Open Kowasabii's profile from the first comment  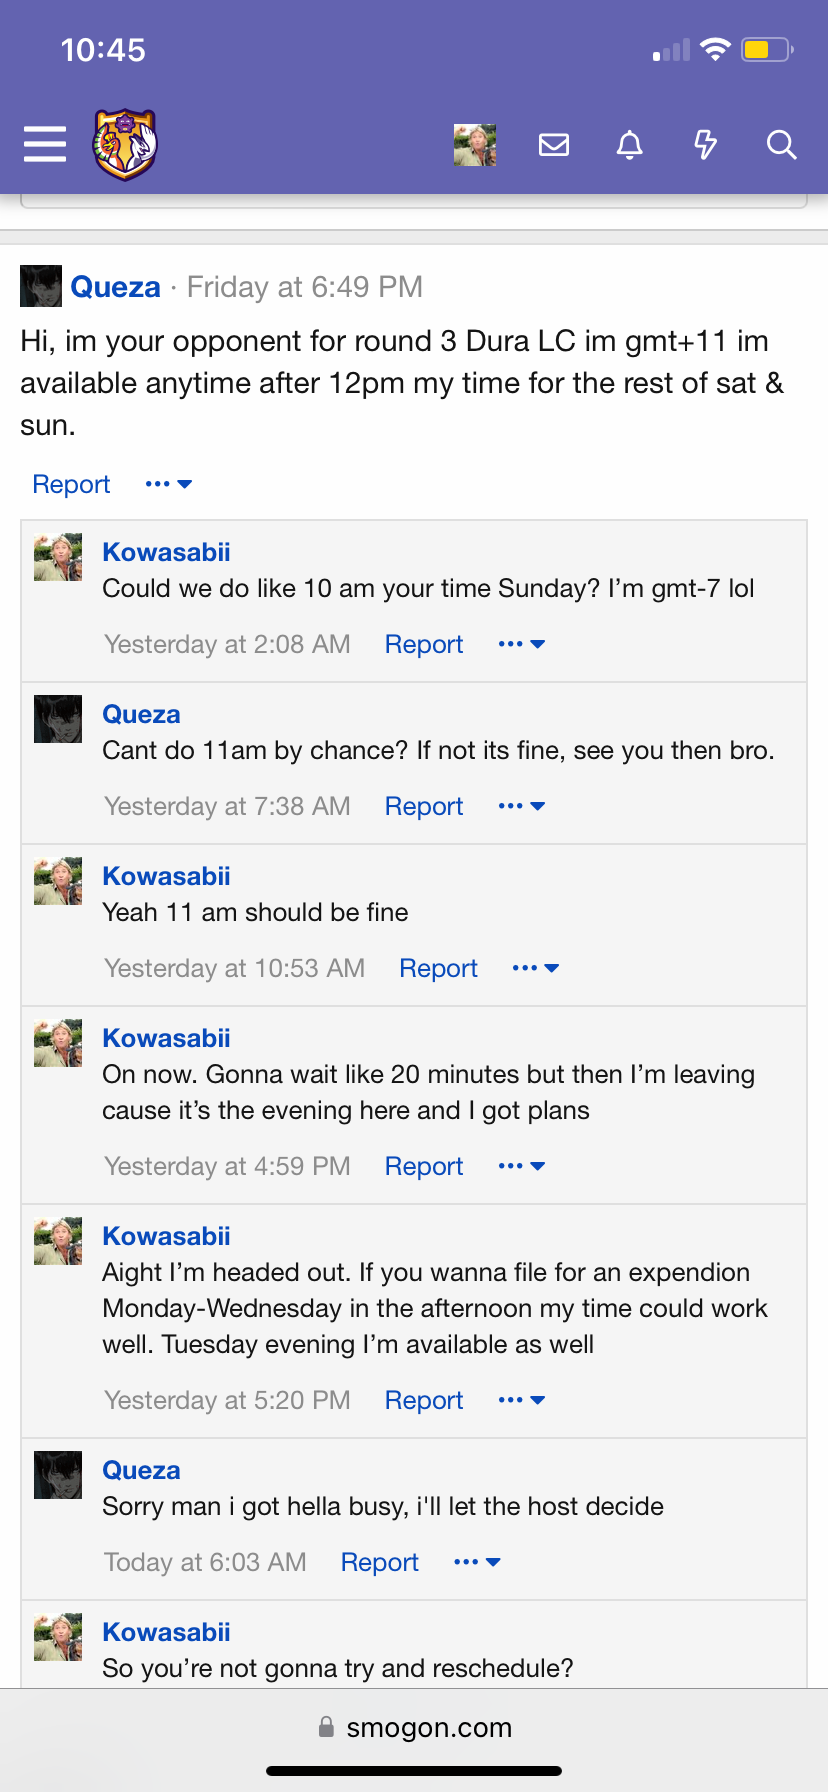166,552
